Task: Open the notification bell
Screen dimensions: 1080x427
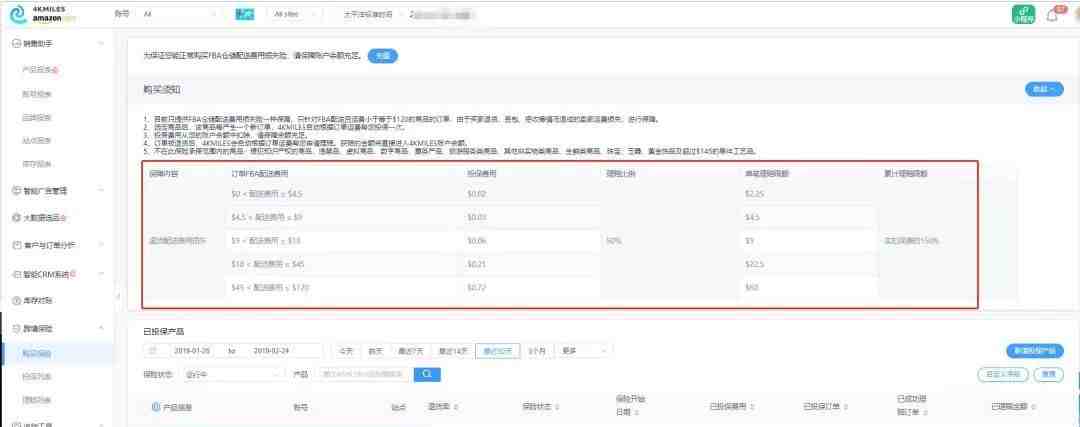Action: click(x=1051, y=14)
